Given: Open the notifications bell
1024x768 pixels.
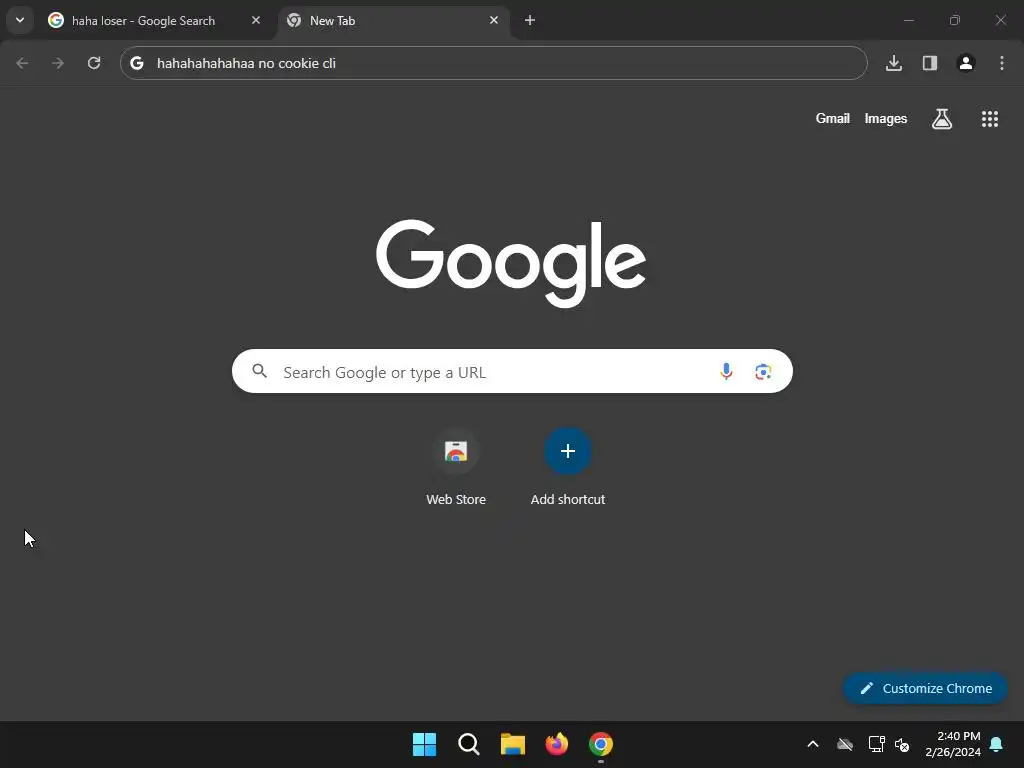Looking at the screenshot, I should 997,744.
